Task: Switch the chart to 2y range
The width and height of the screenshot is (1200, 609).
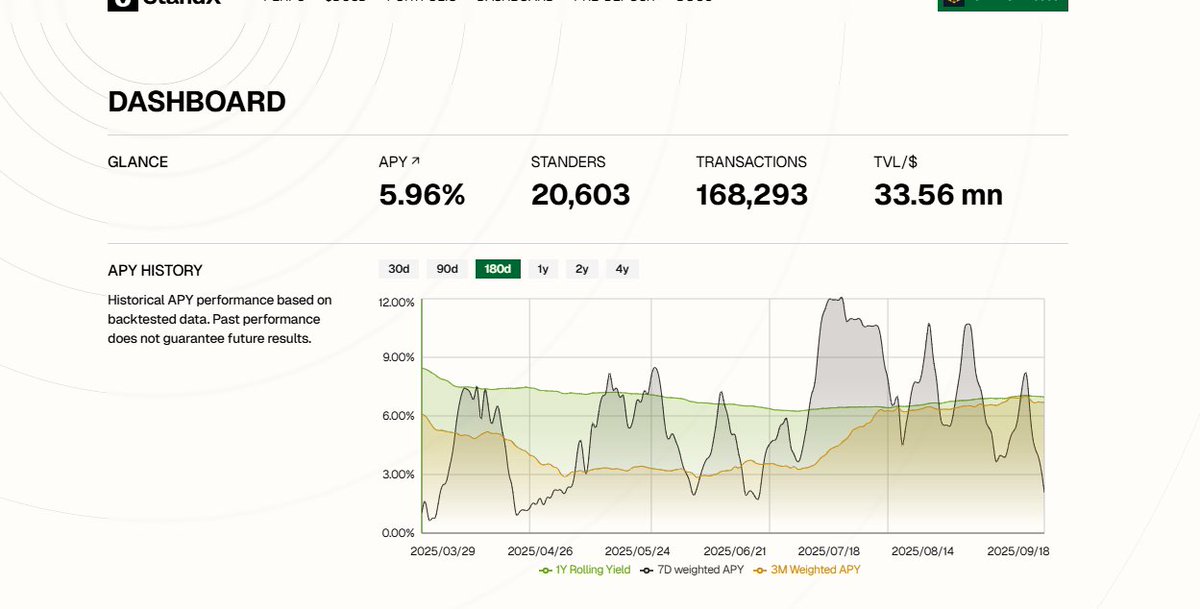Action: coord(582,269)
